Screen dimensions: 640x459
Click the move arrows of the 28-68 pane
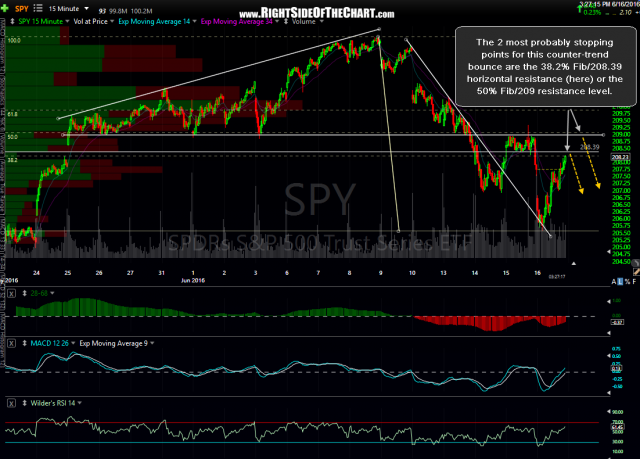(24, 293)
